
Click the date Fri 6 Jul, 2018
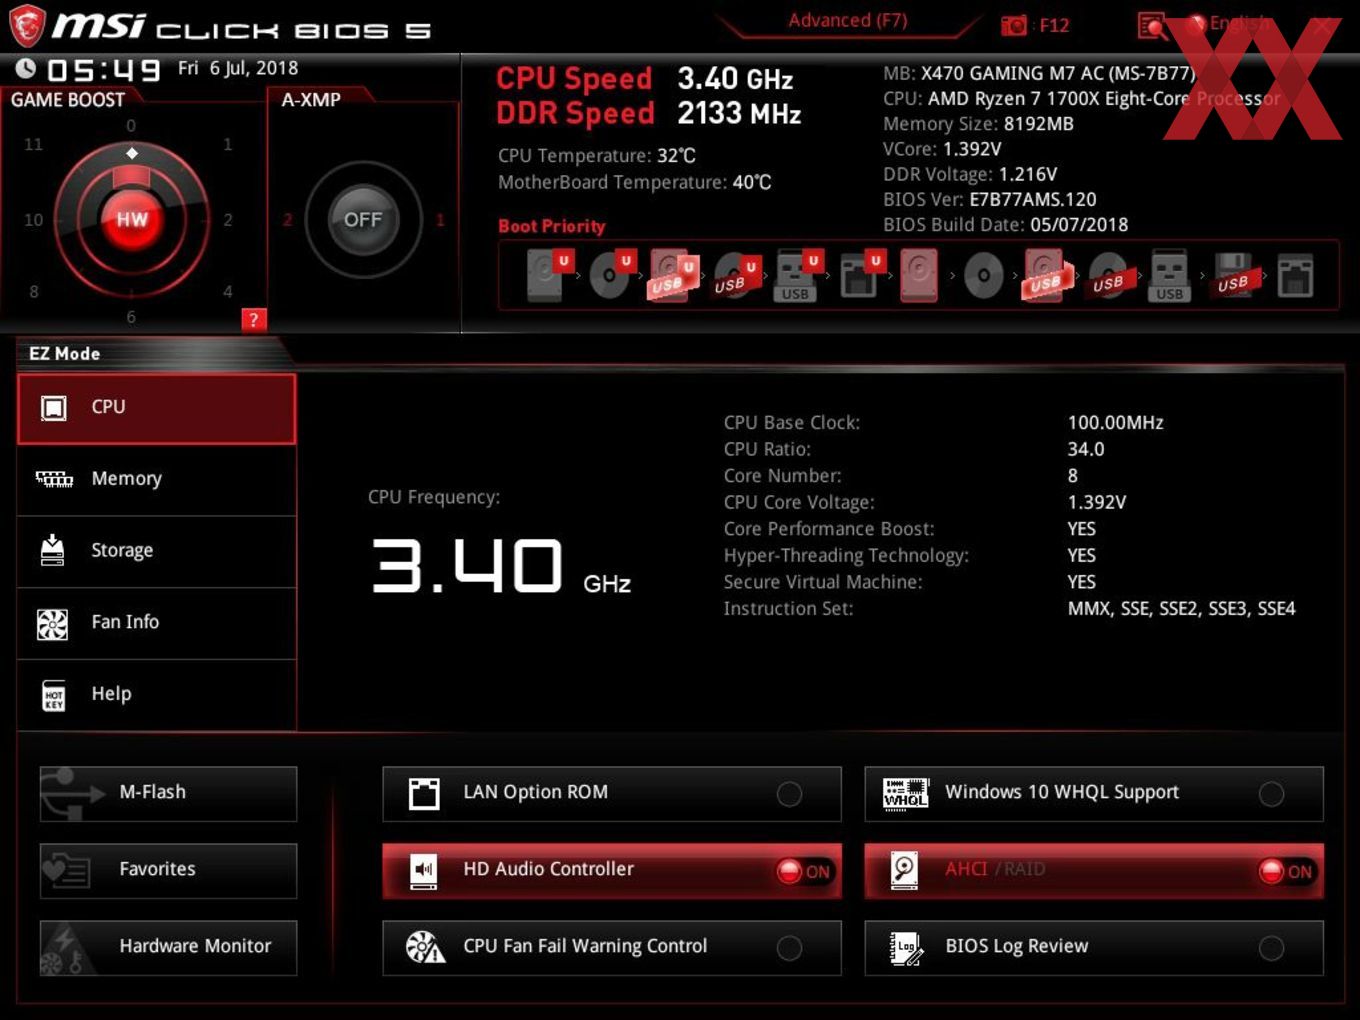[238, 68]
